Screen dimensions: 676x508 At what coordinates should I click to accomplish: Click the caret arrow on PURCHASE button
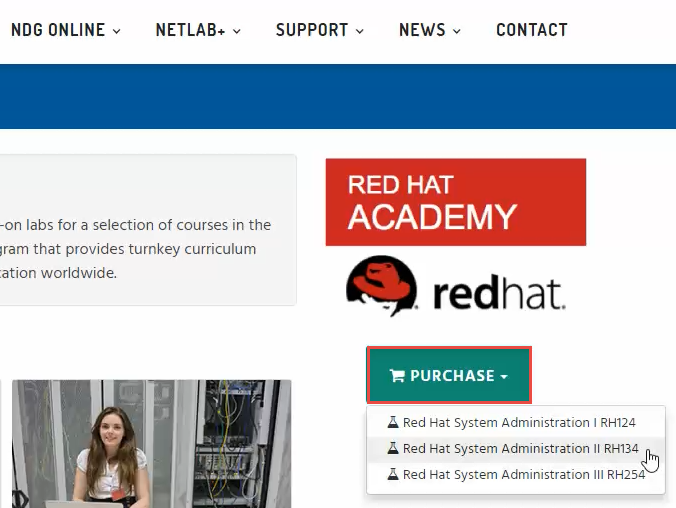coord(504,376)
